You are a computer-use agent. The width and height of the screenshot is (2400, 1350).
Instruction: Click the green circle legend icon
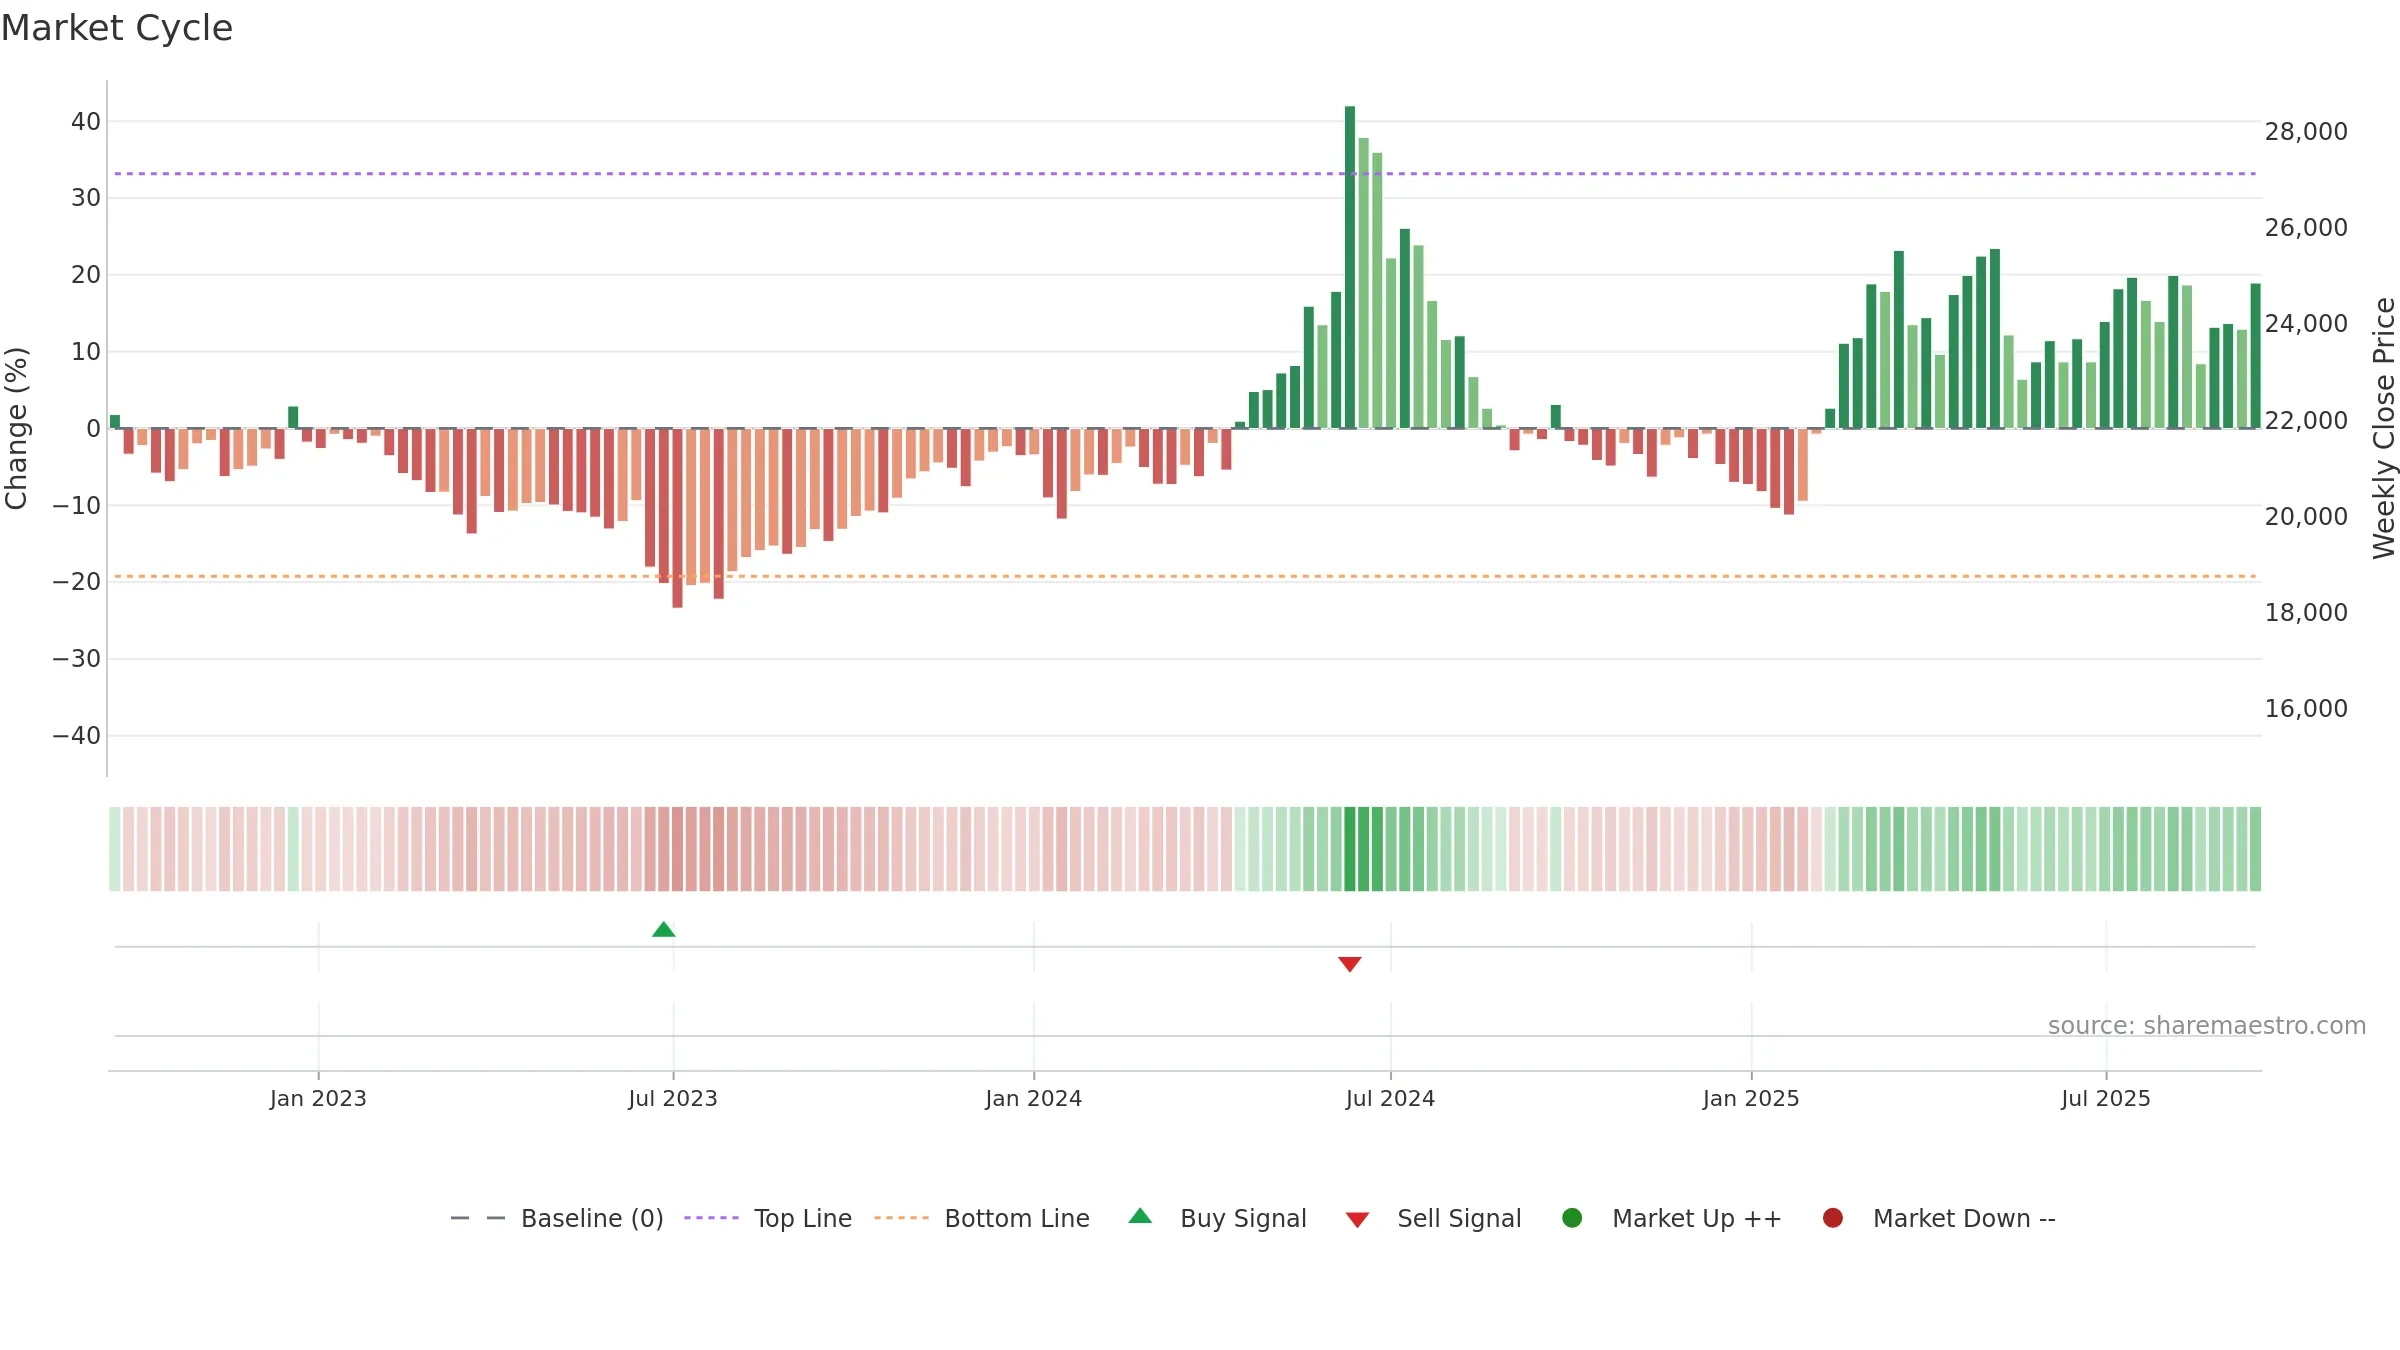pos(1572,1218)
